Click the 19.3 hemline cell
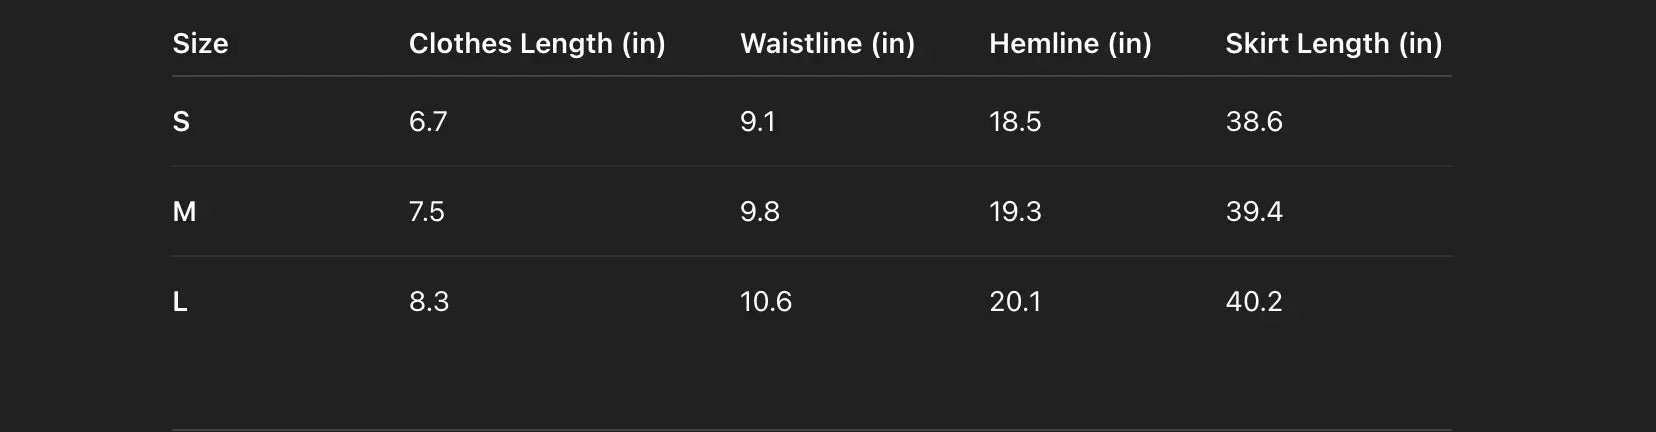 [1015, 212]
